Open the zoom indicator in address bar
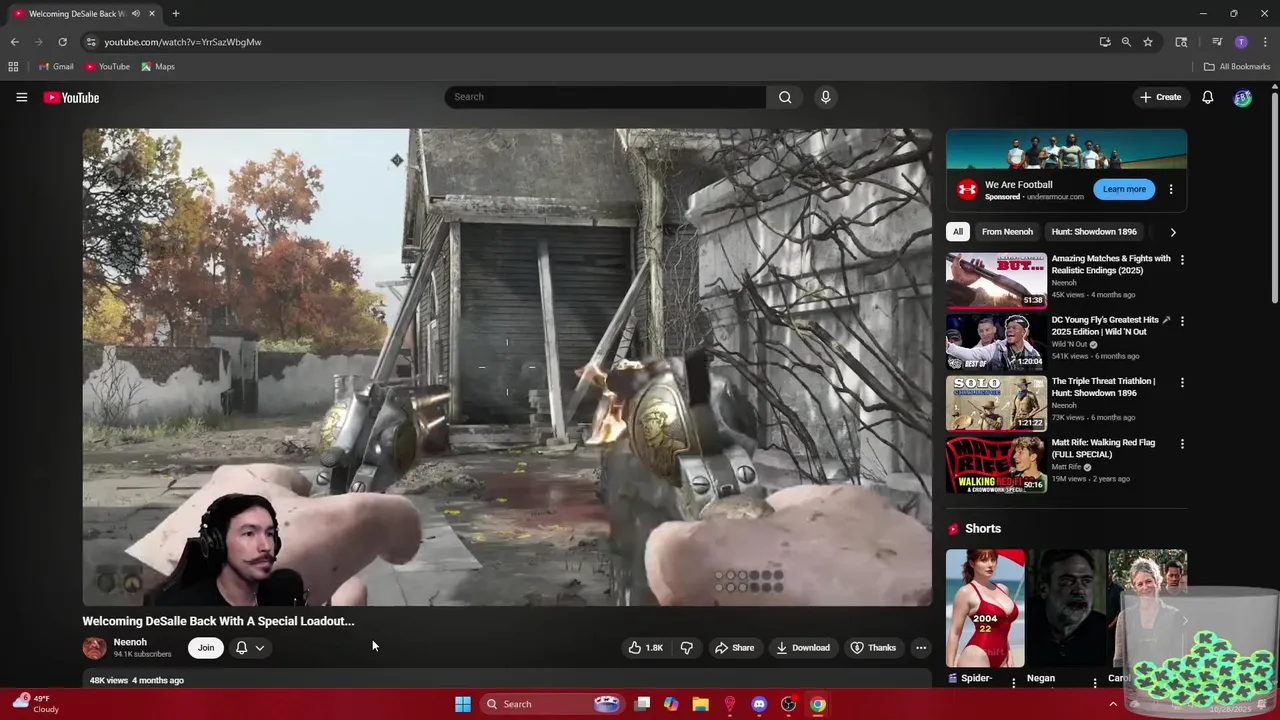Screen dimensions: 1280x720 point(1126,42)
